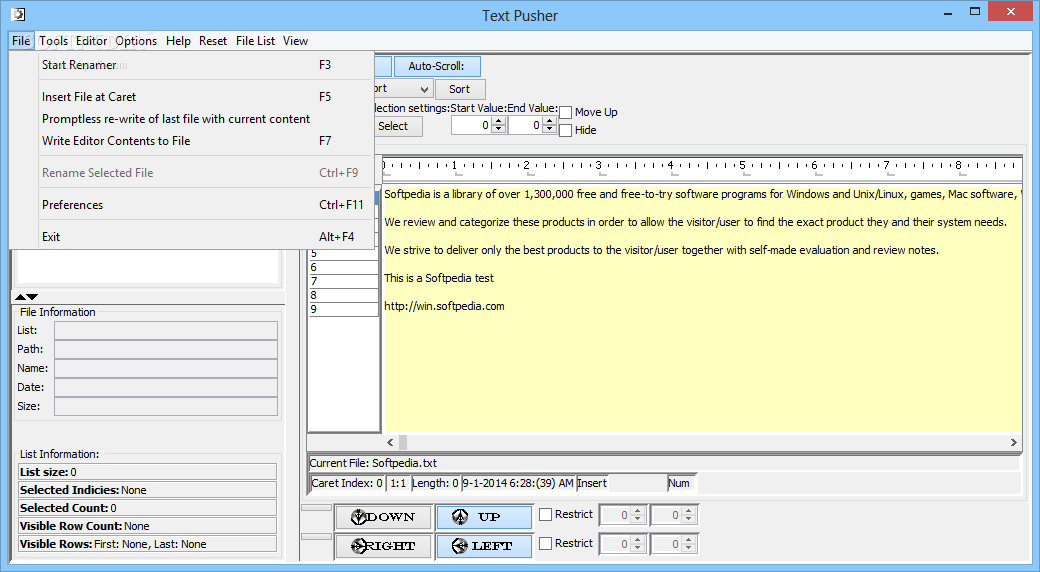Click the 'Selected Indicies: None' row
This screenshot has height=572, width=1040.
[147, 490]
